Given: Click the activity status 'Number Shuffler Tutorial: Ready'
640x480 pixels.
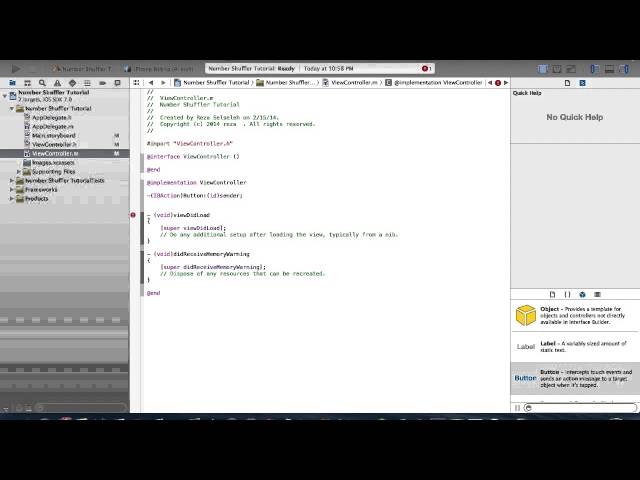Looking at the screenshot, I should click(251, 69).
